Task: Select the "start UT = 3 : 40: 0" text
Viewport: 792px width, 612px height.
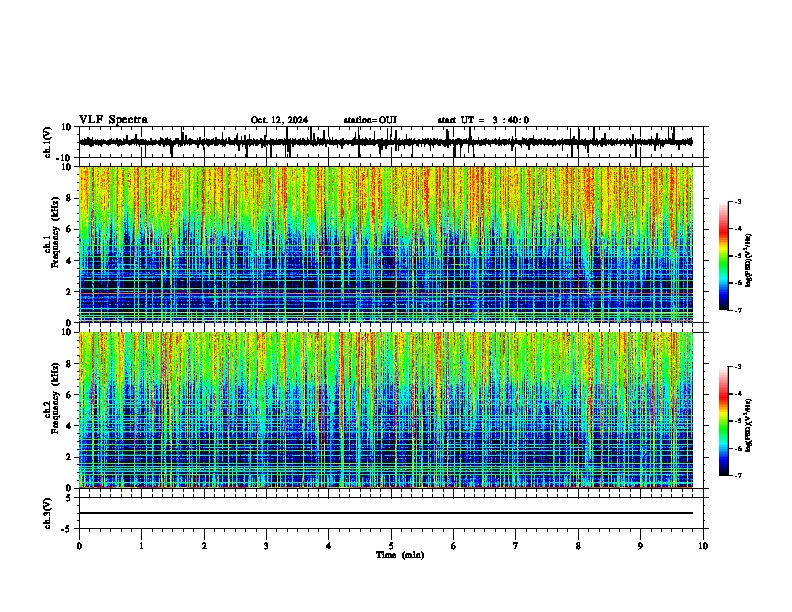Action: tap(483, 120)
